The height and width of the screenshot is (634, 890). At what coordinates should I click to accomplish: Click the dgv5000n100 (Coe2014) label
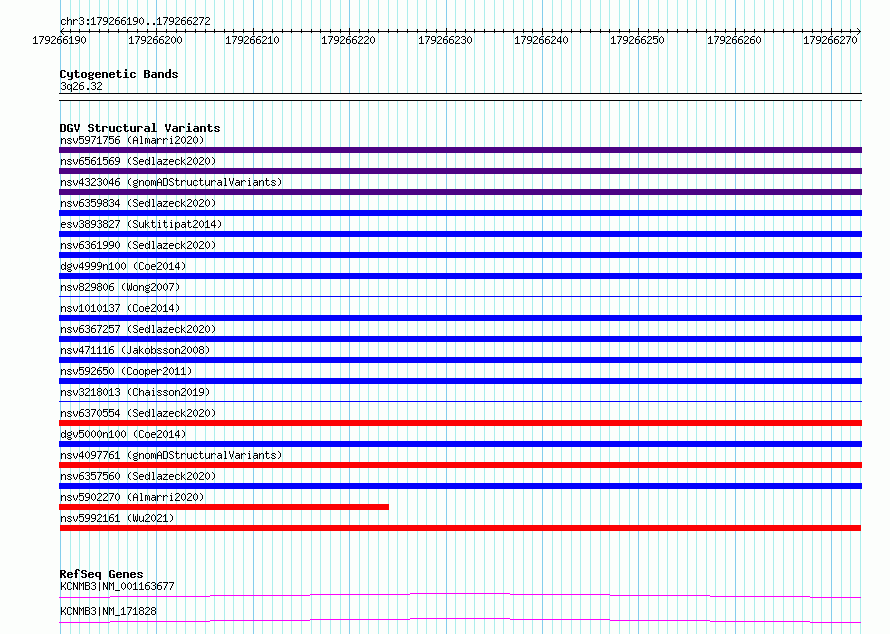123,434
